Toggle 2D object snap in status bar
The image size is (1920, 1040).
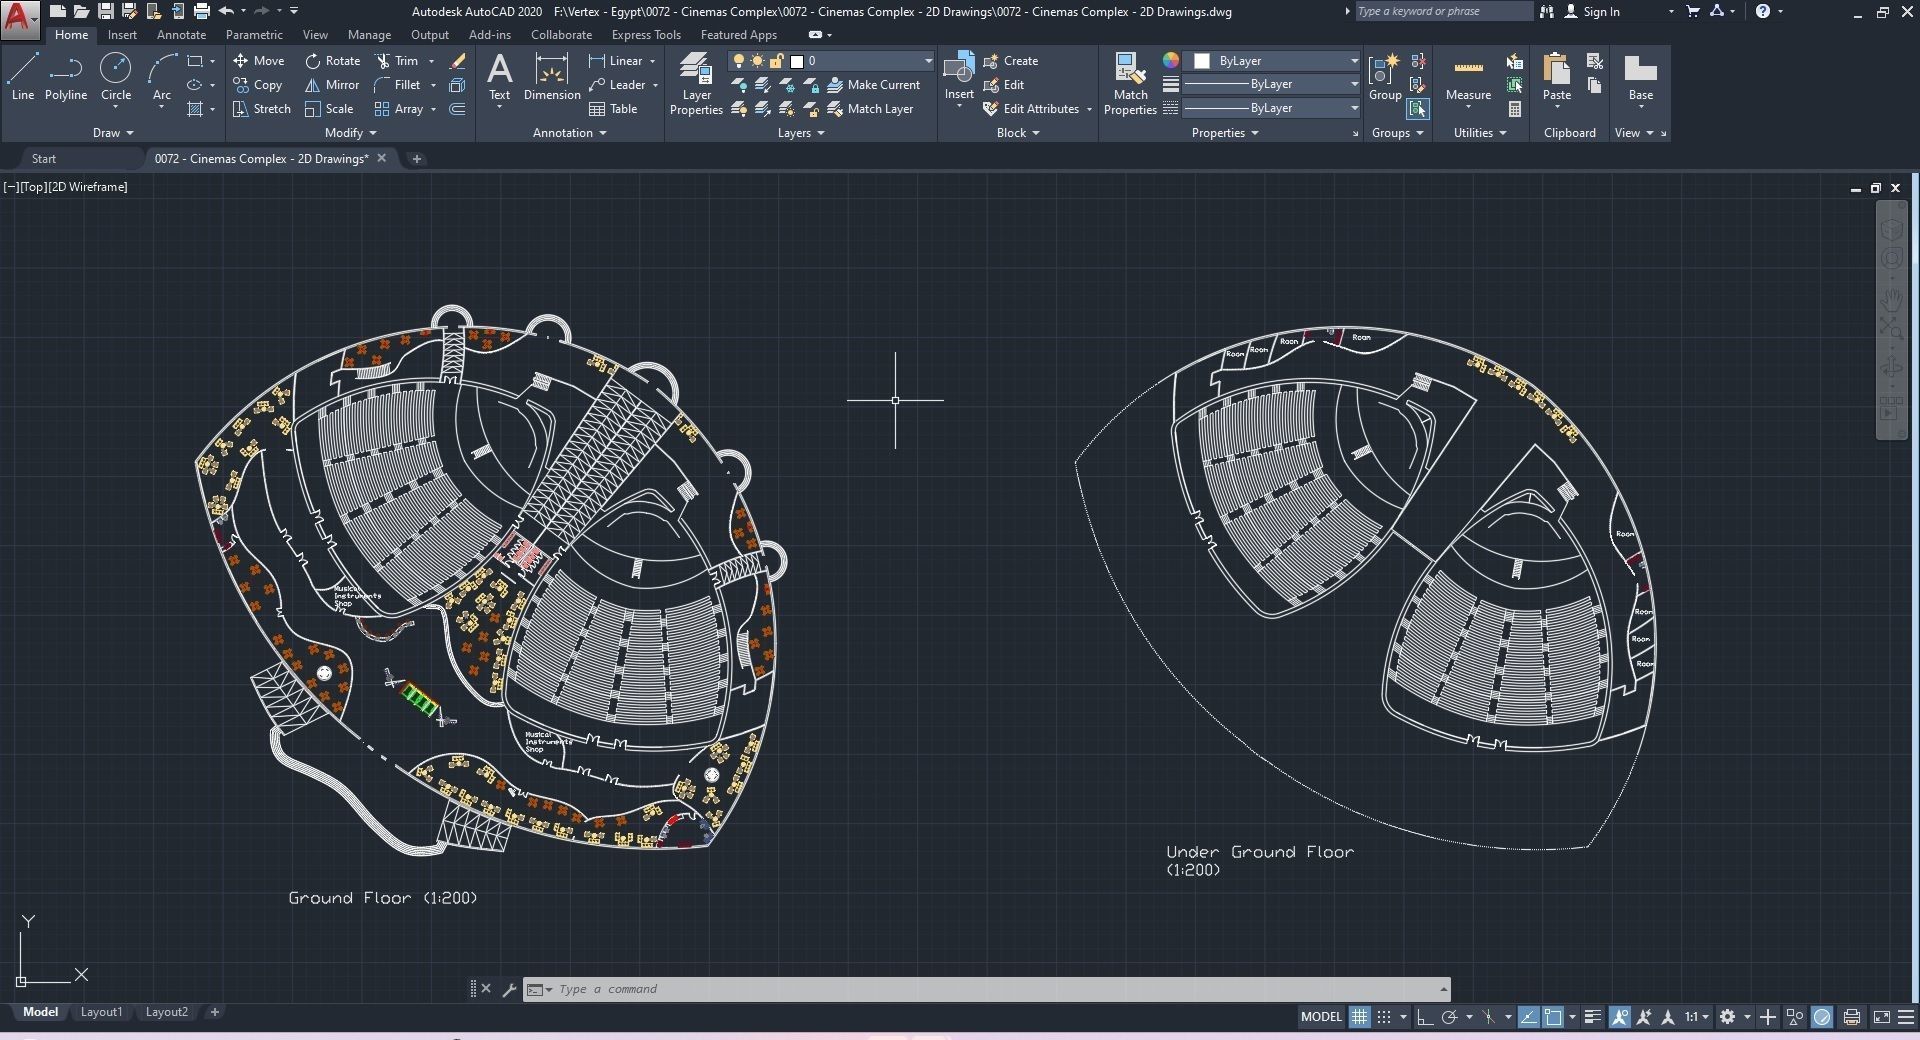[1553, 1017]
